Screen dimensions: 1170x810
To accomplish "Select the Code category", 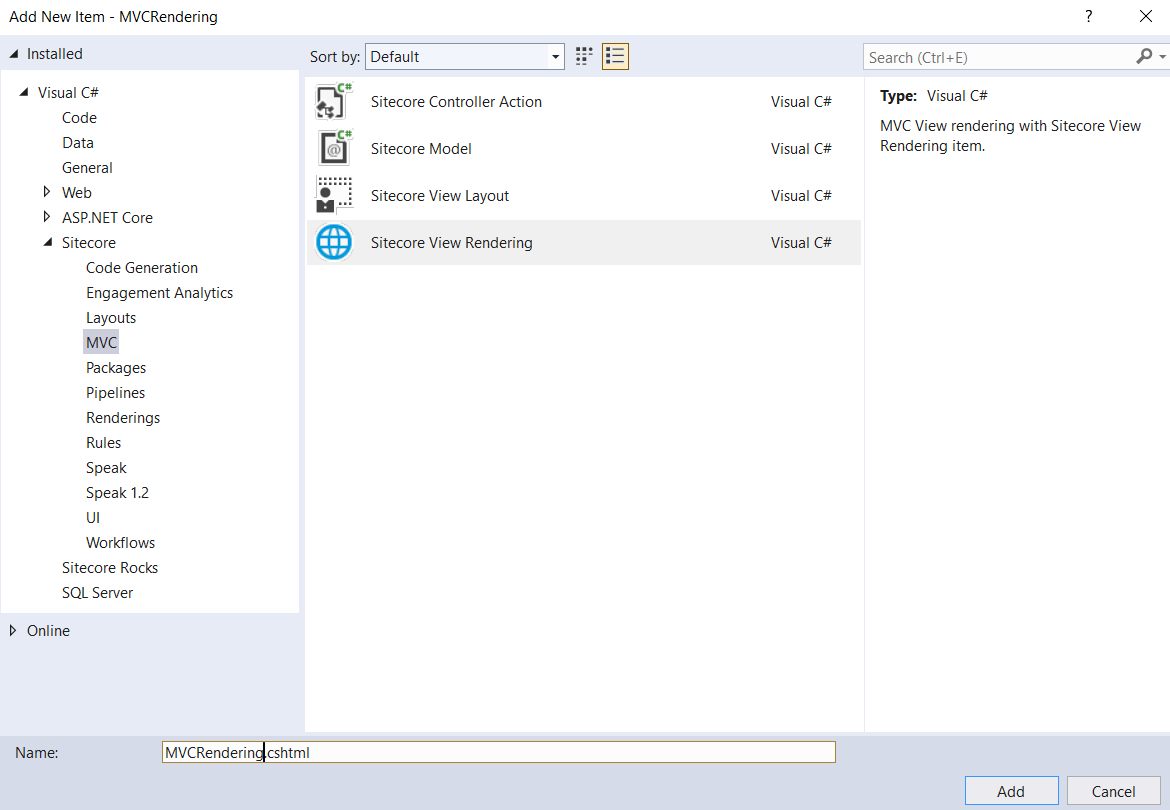I will coord(79,118).
